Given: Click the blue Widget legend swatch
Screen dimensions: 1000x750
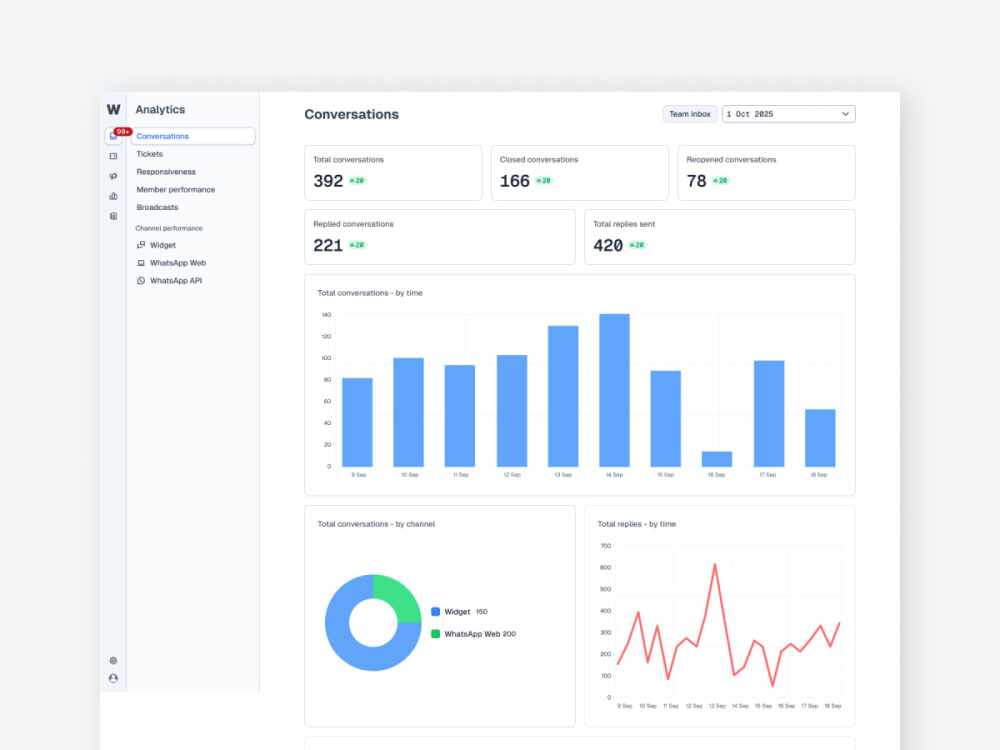Looking at the screenshot, I should [436, 612].
